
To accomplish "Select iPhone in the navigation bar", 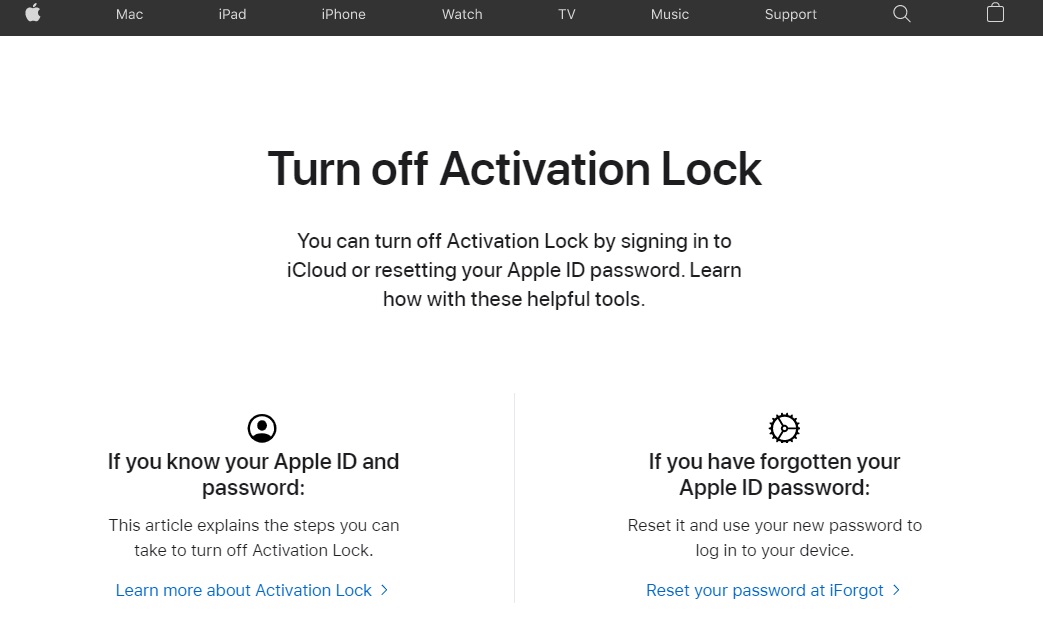I will click(343, 14).
